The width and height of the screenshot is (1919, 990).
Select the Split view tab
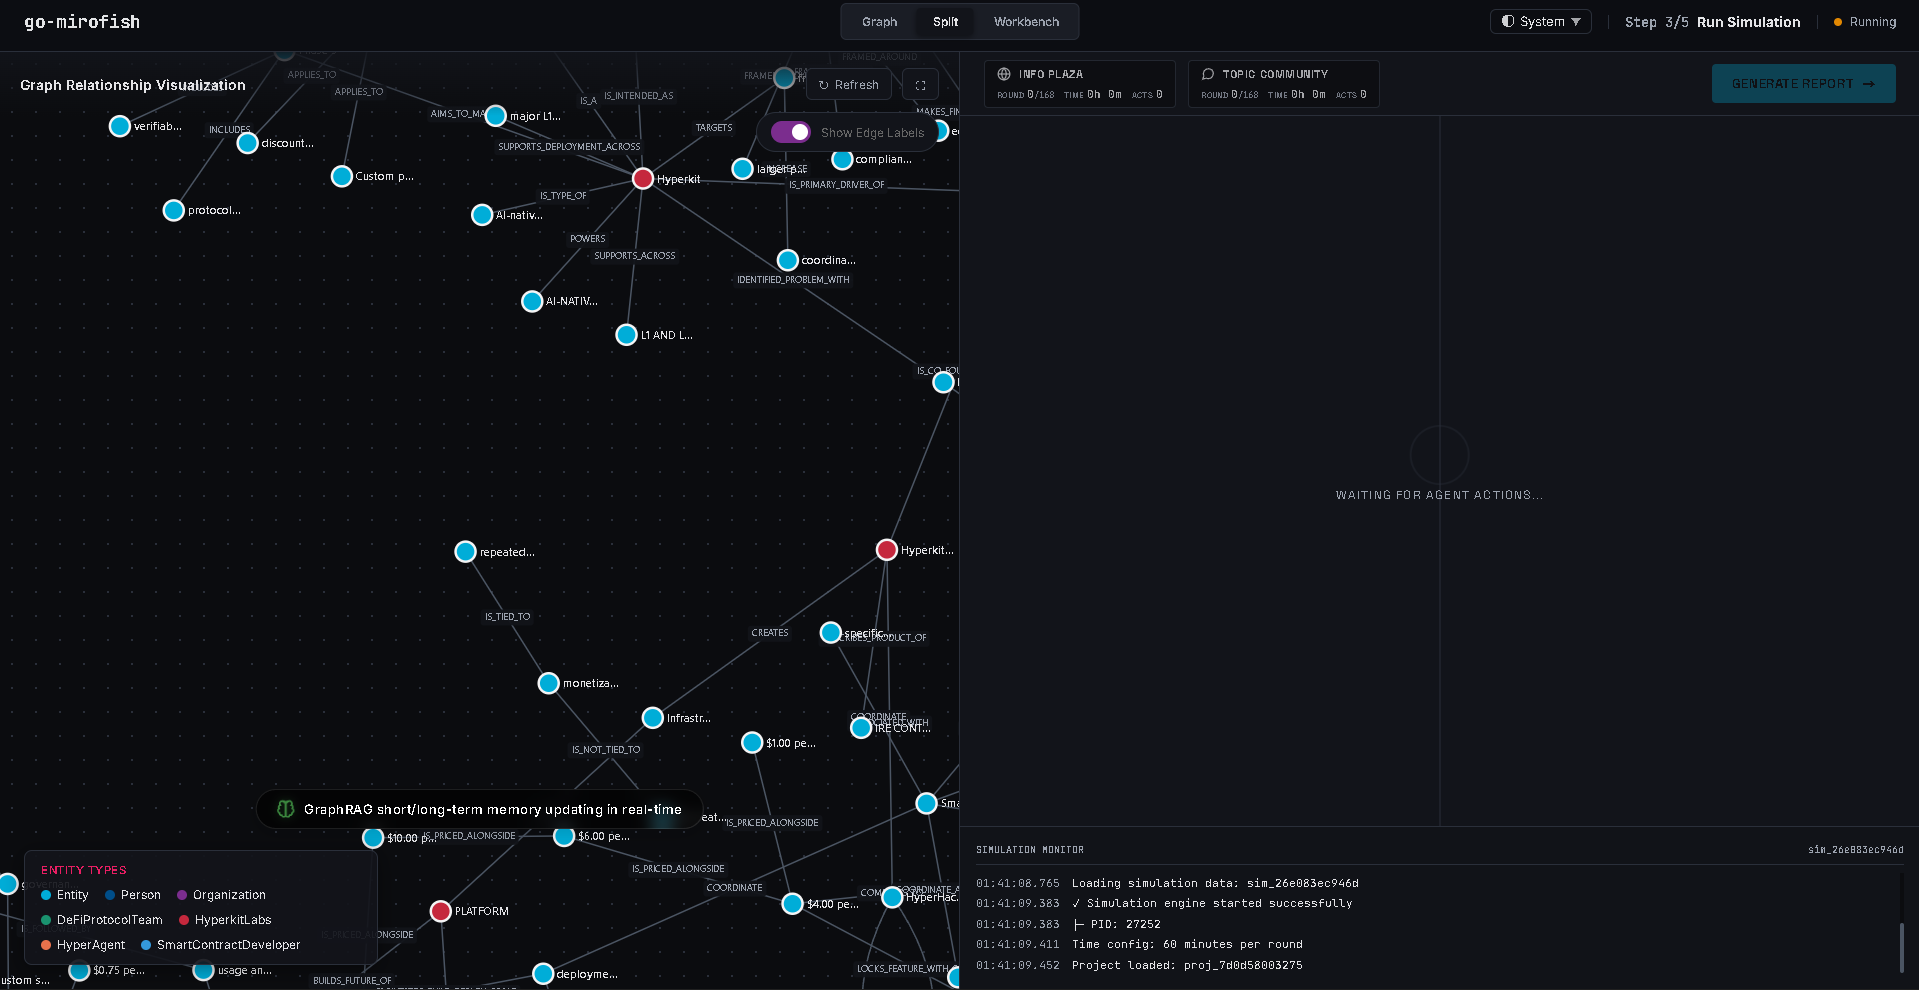pyautogui.click(x=945, y=22)
